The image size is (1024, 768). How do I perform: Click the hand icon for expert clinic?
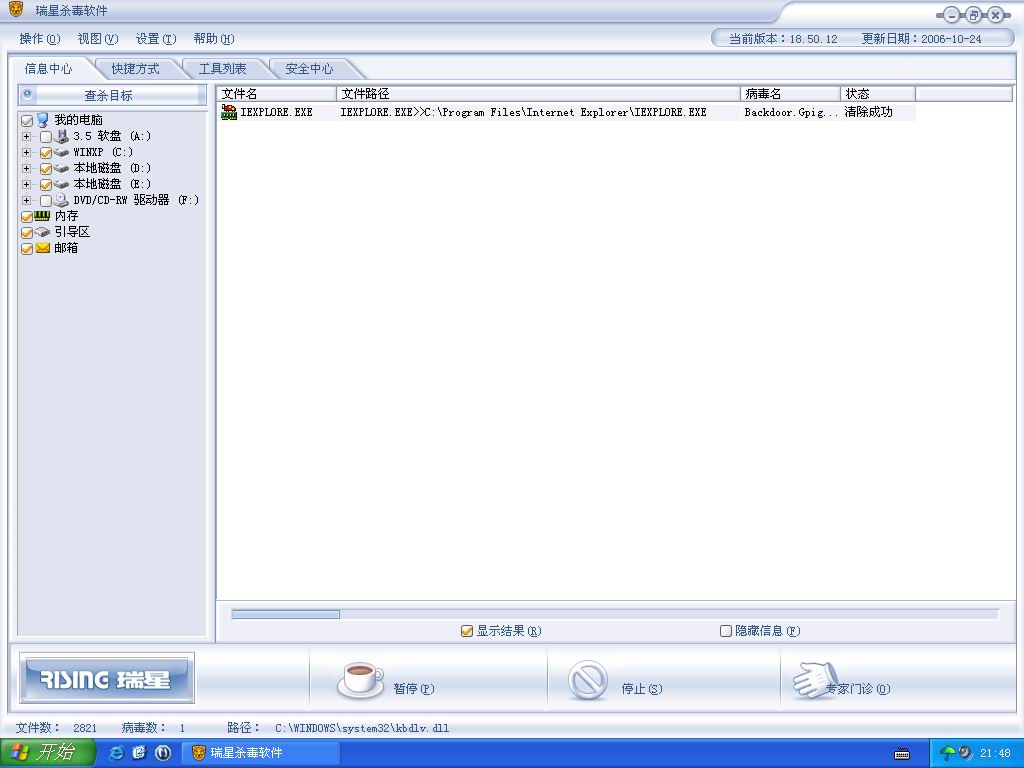[x=814, y=680]
